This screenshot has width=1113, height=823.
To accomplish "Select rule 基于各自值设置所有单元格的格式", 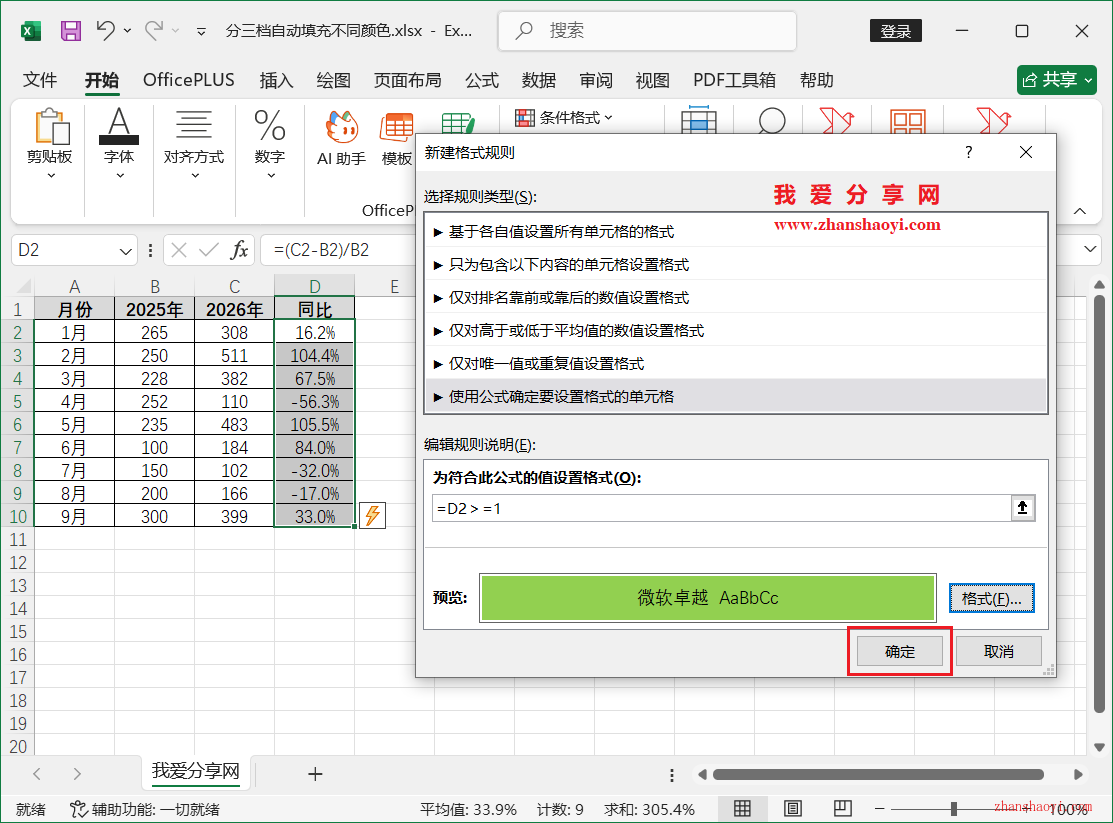I will 735,231.
